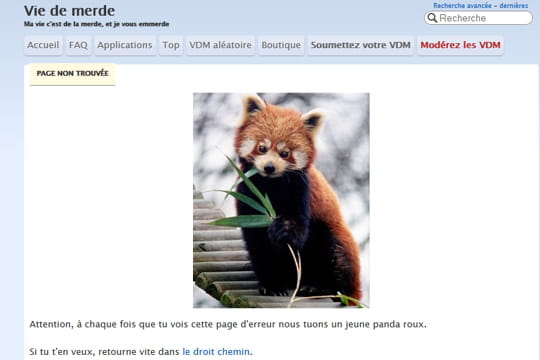Click Soumettez votre VDM
Image resolution: width=540 pixels, height=360 pixels.
(x=361, y=45)
